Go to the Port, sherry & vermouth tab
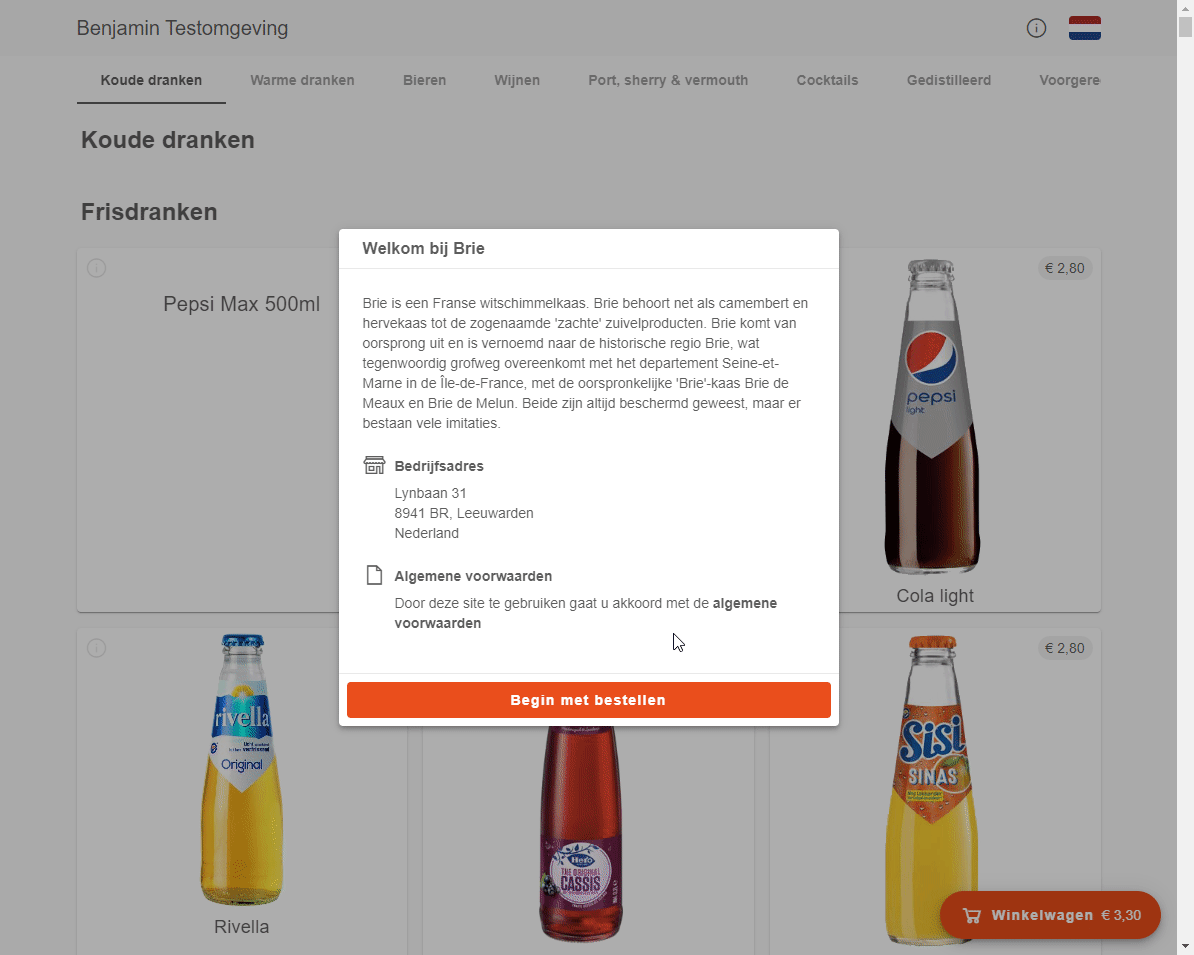 (668, 80)
